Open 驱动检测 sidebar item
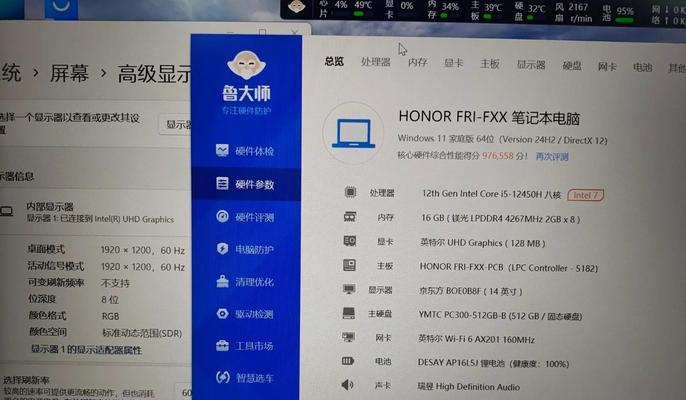 coord(245,314)
